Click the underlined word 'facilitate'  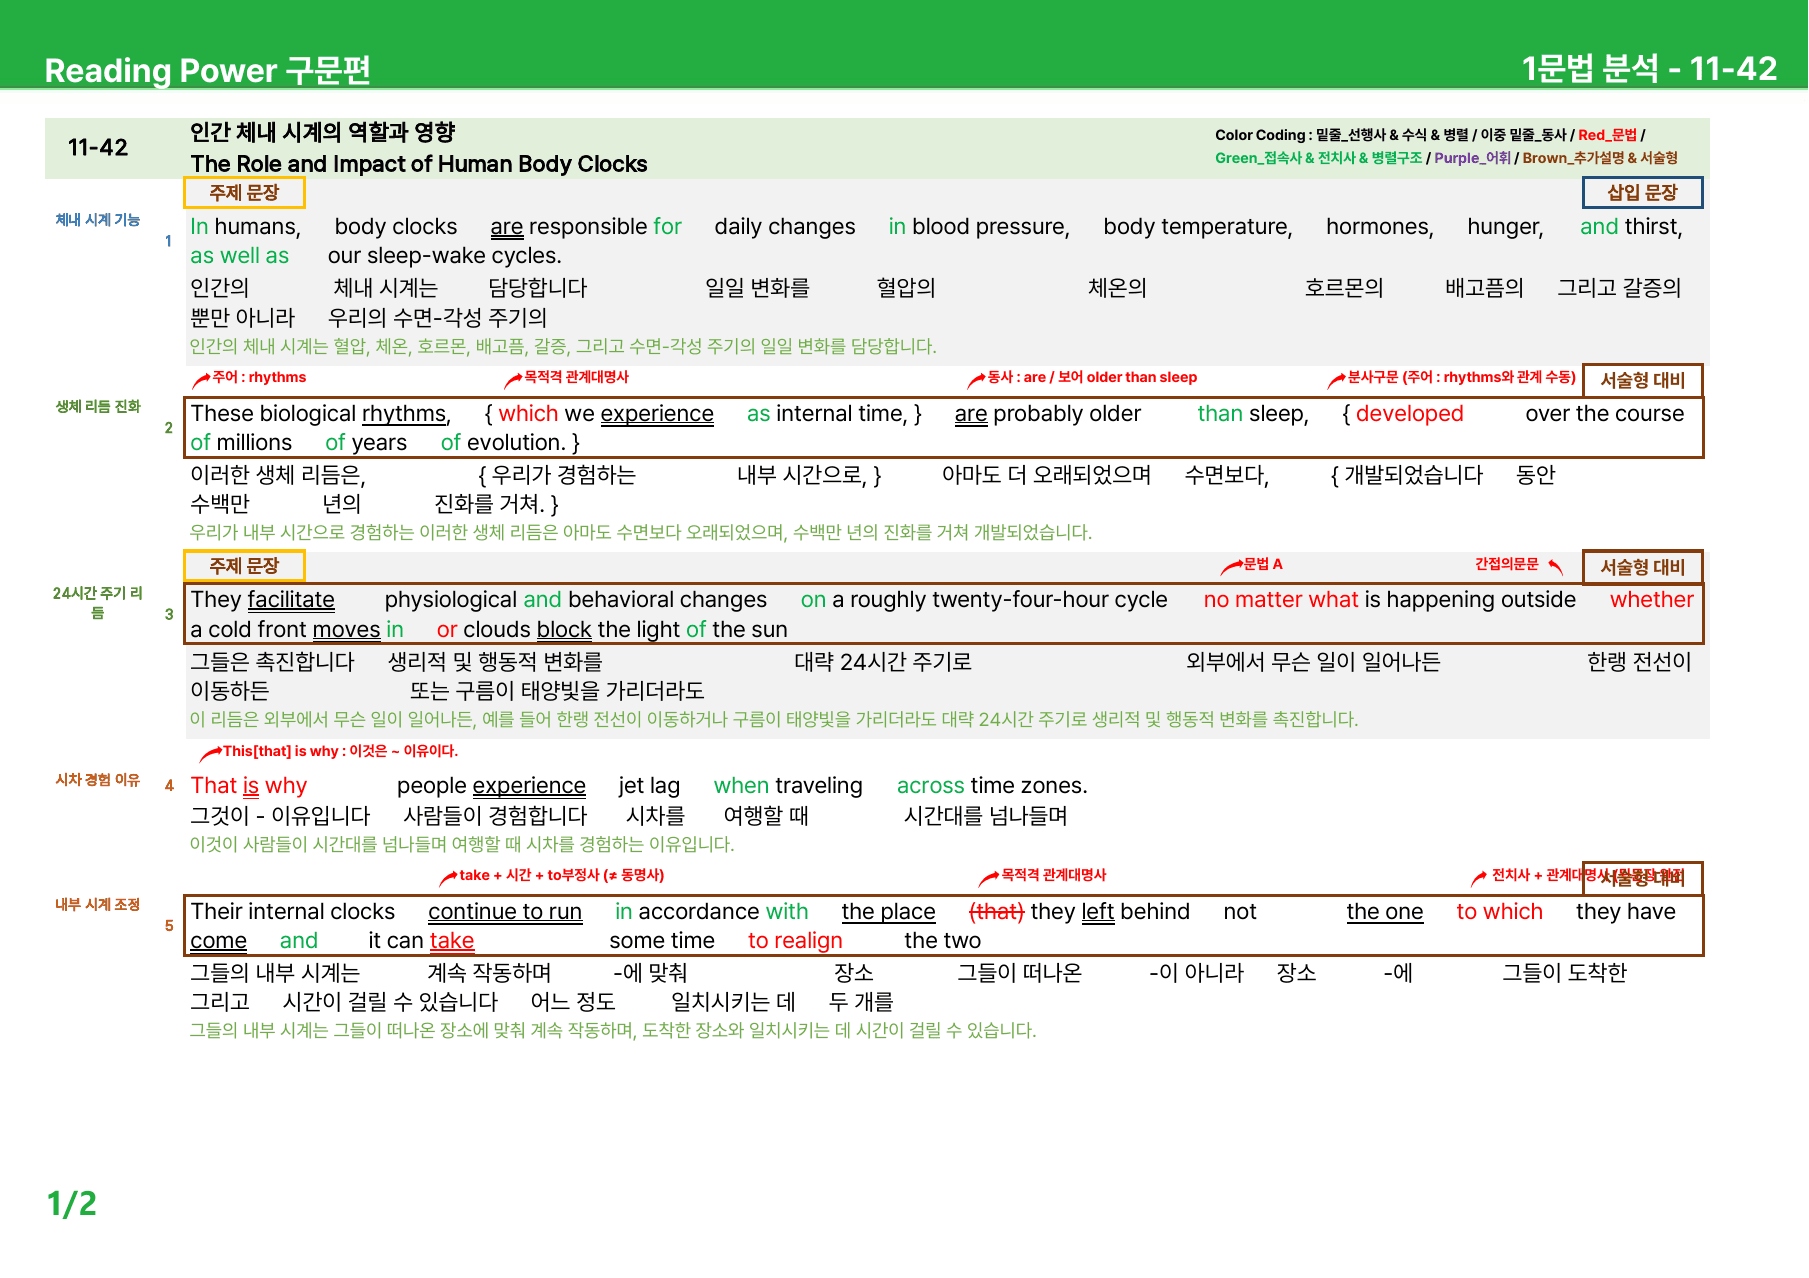[291, 600]
